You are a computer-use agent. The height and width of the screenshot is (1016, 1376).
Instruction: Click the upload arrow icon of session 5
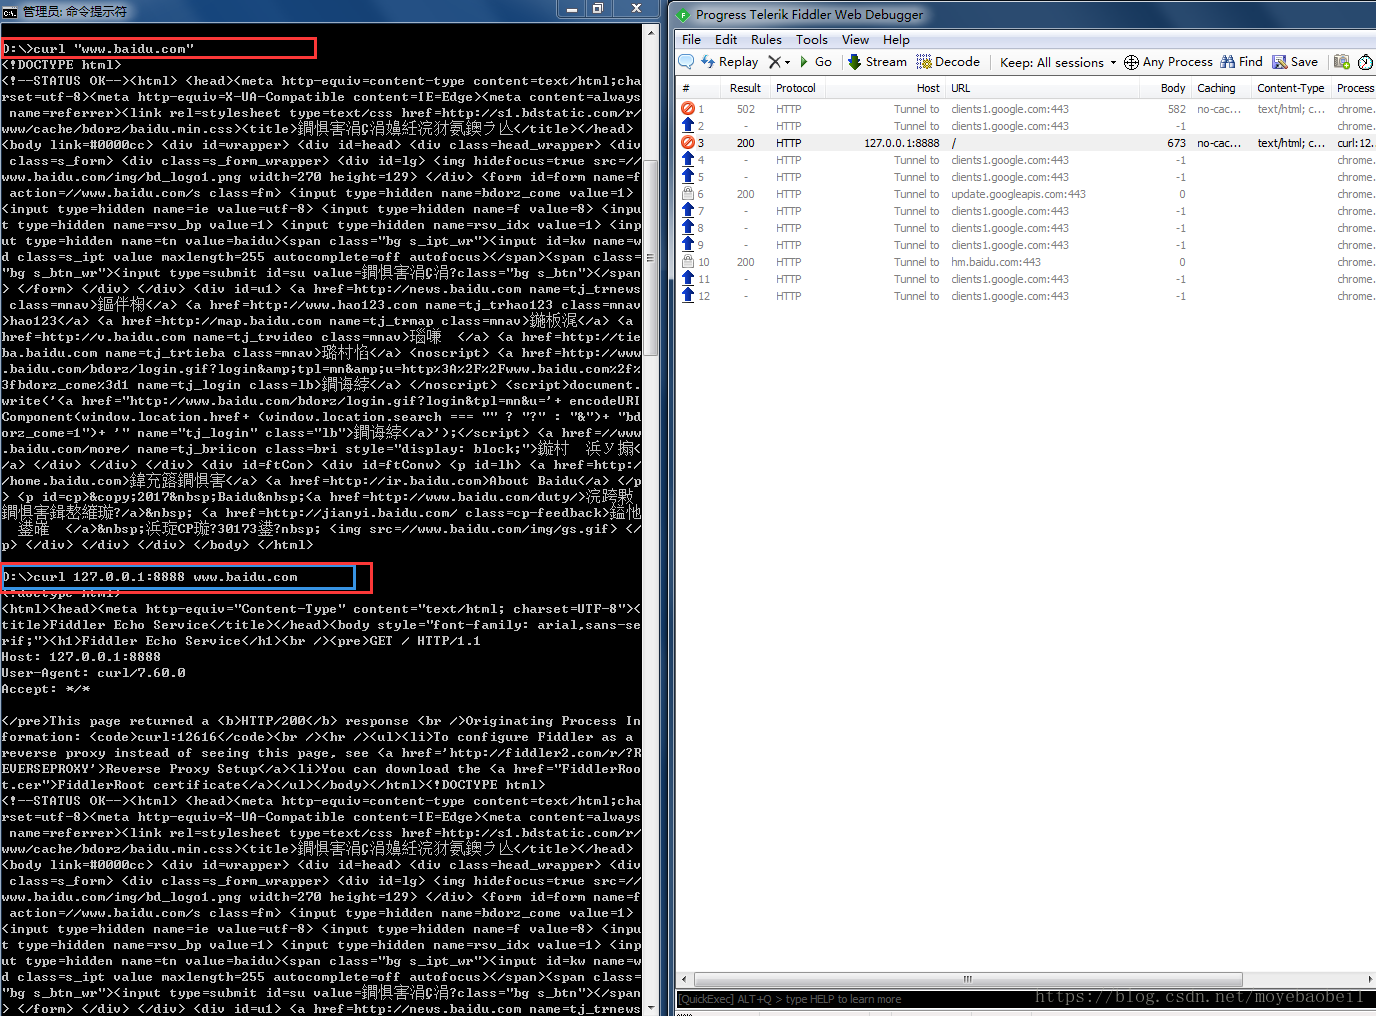(x=688, y=177)
